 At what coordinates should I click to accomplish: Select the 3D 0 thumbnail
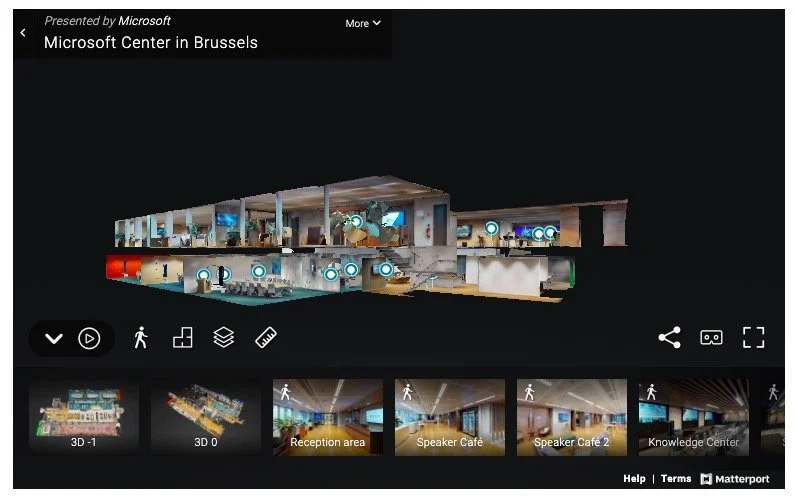point(206,417)
